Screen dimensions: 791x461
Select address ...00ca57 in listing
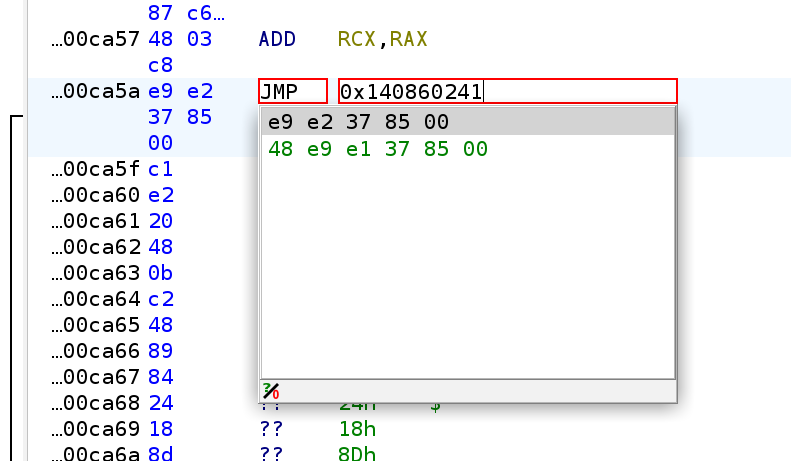pyautogui.click(x=98, y=40)
